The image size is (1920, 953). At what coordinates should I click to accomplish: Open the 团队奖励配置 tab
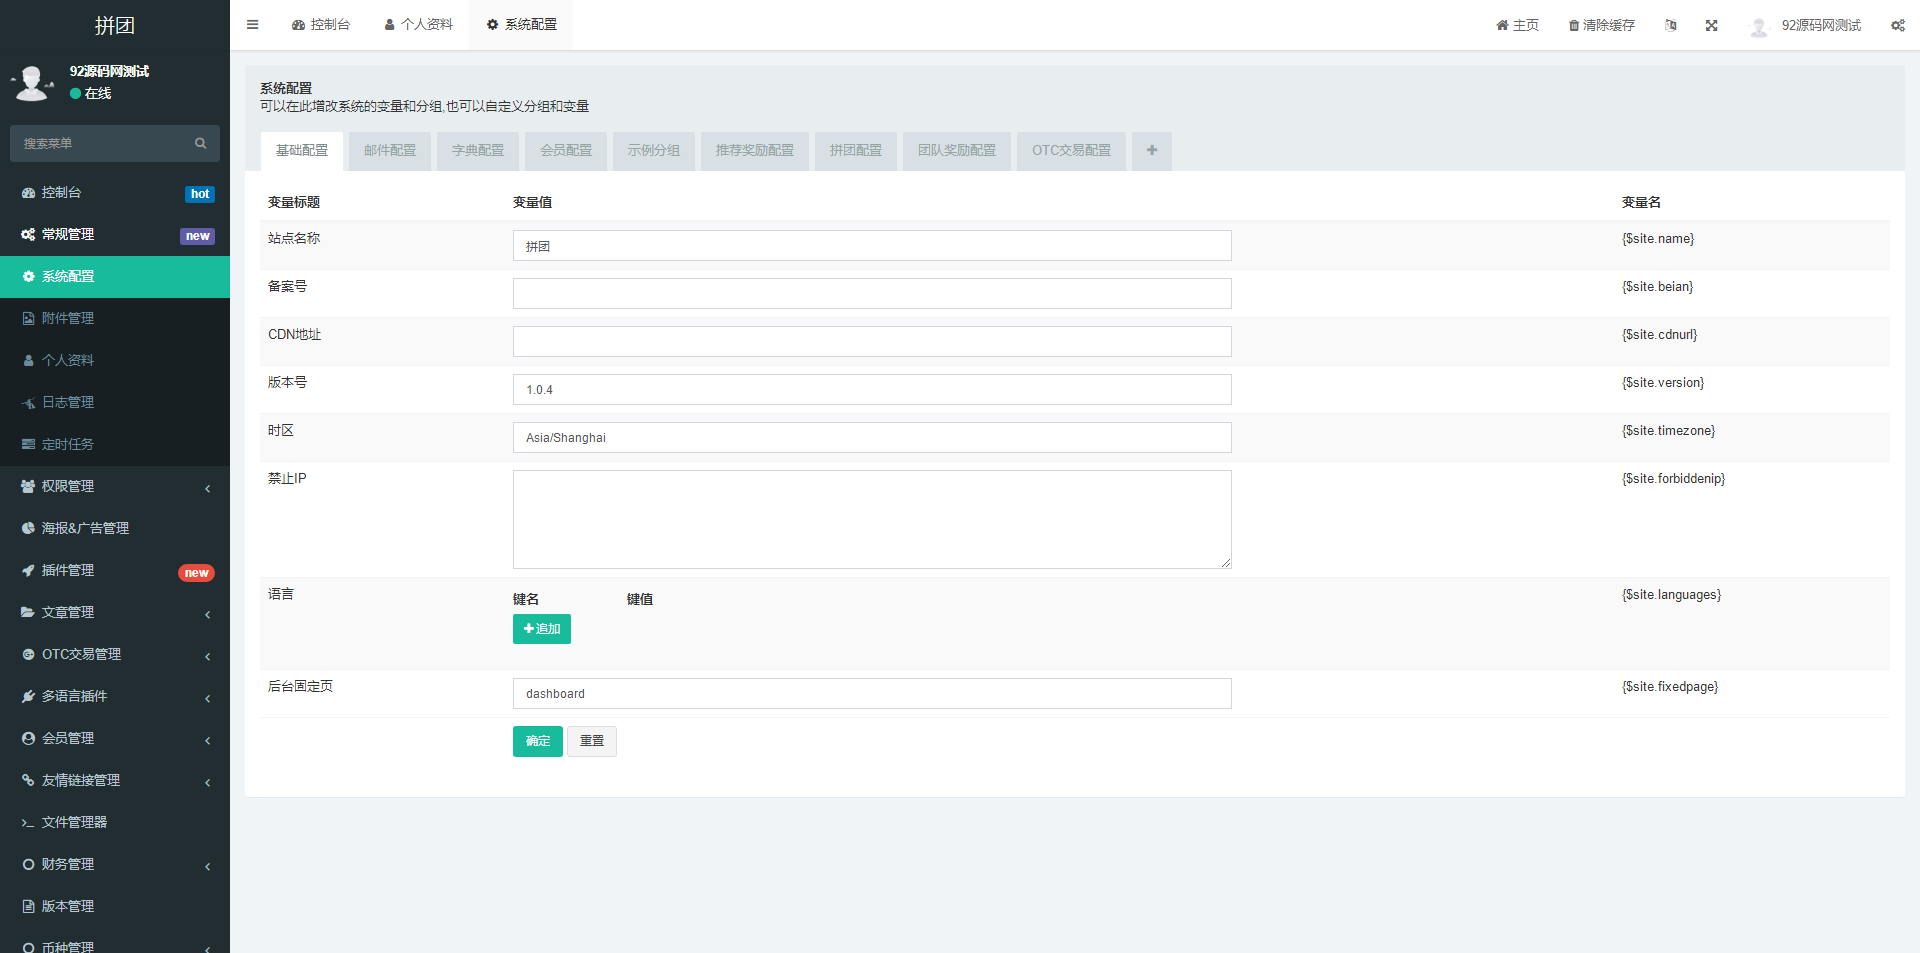(x=957, y=151)
